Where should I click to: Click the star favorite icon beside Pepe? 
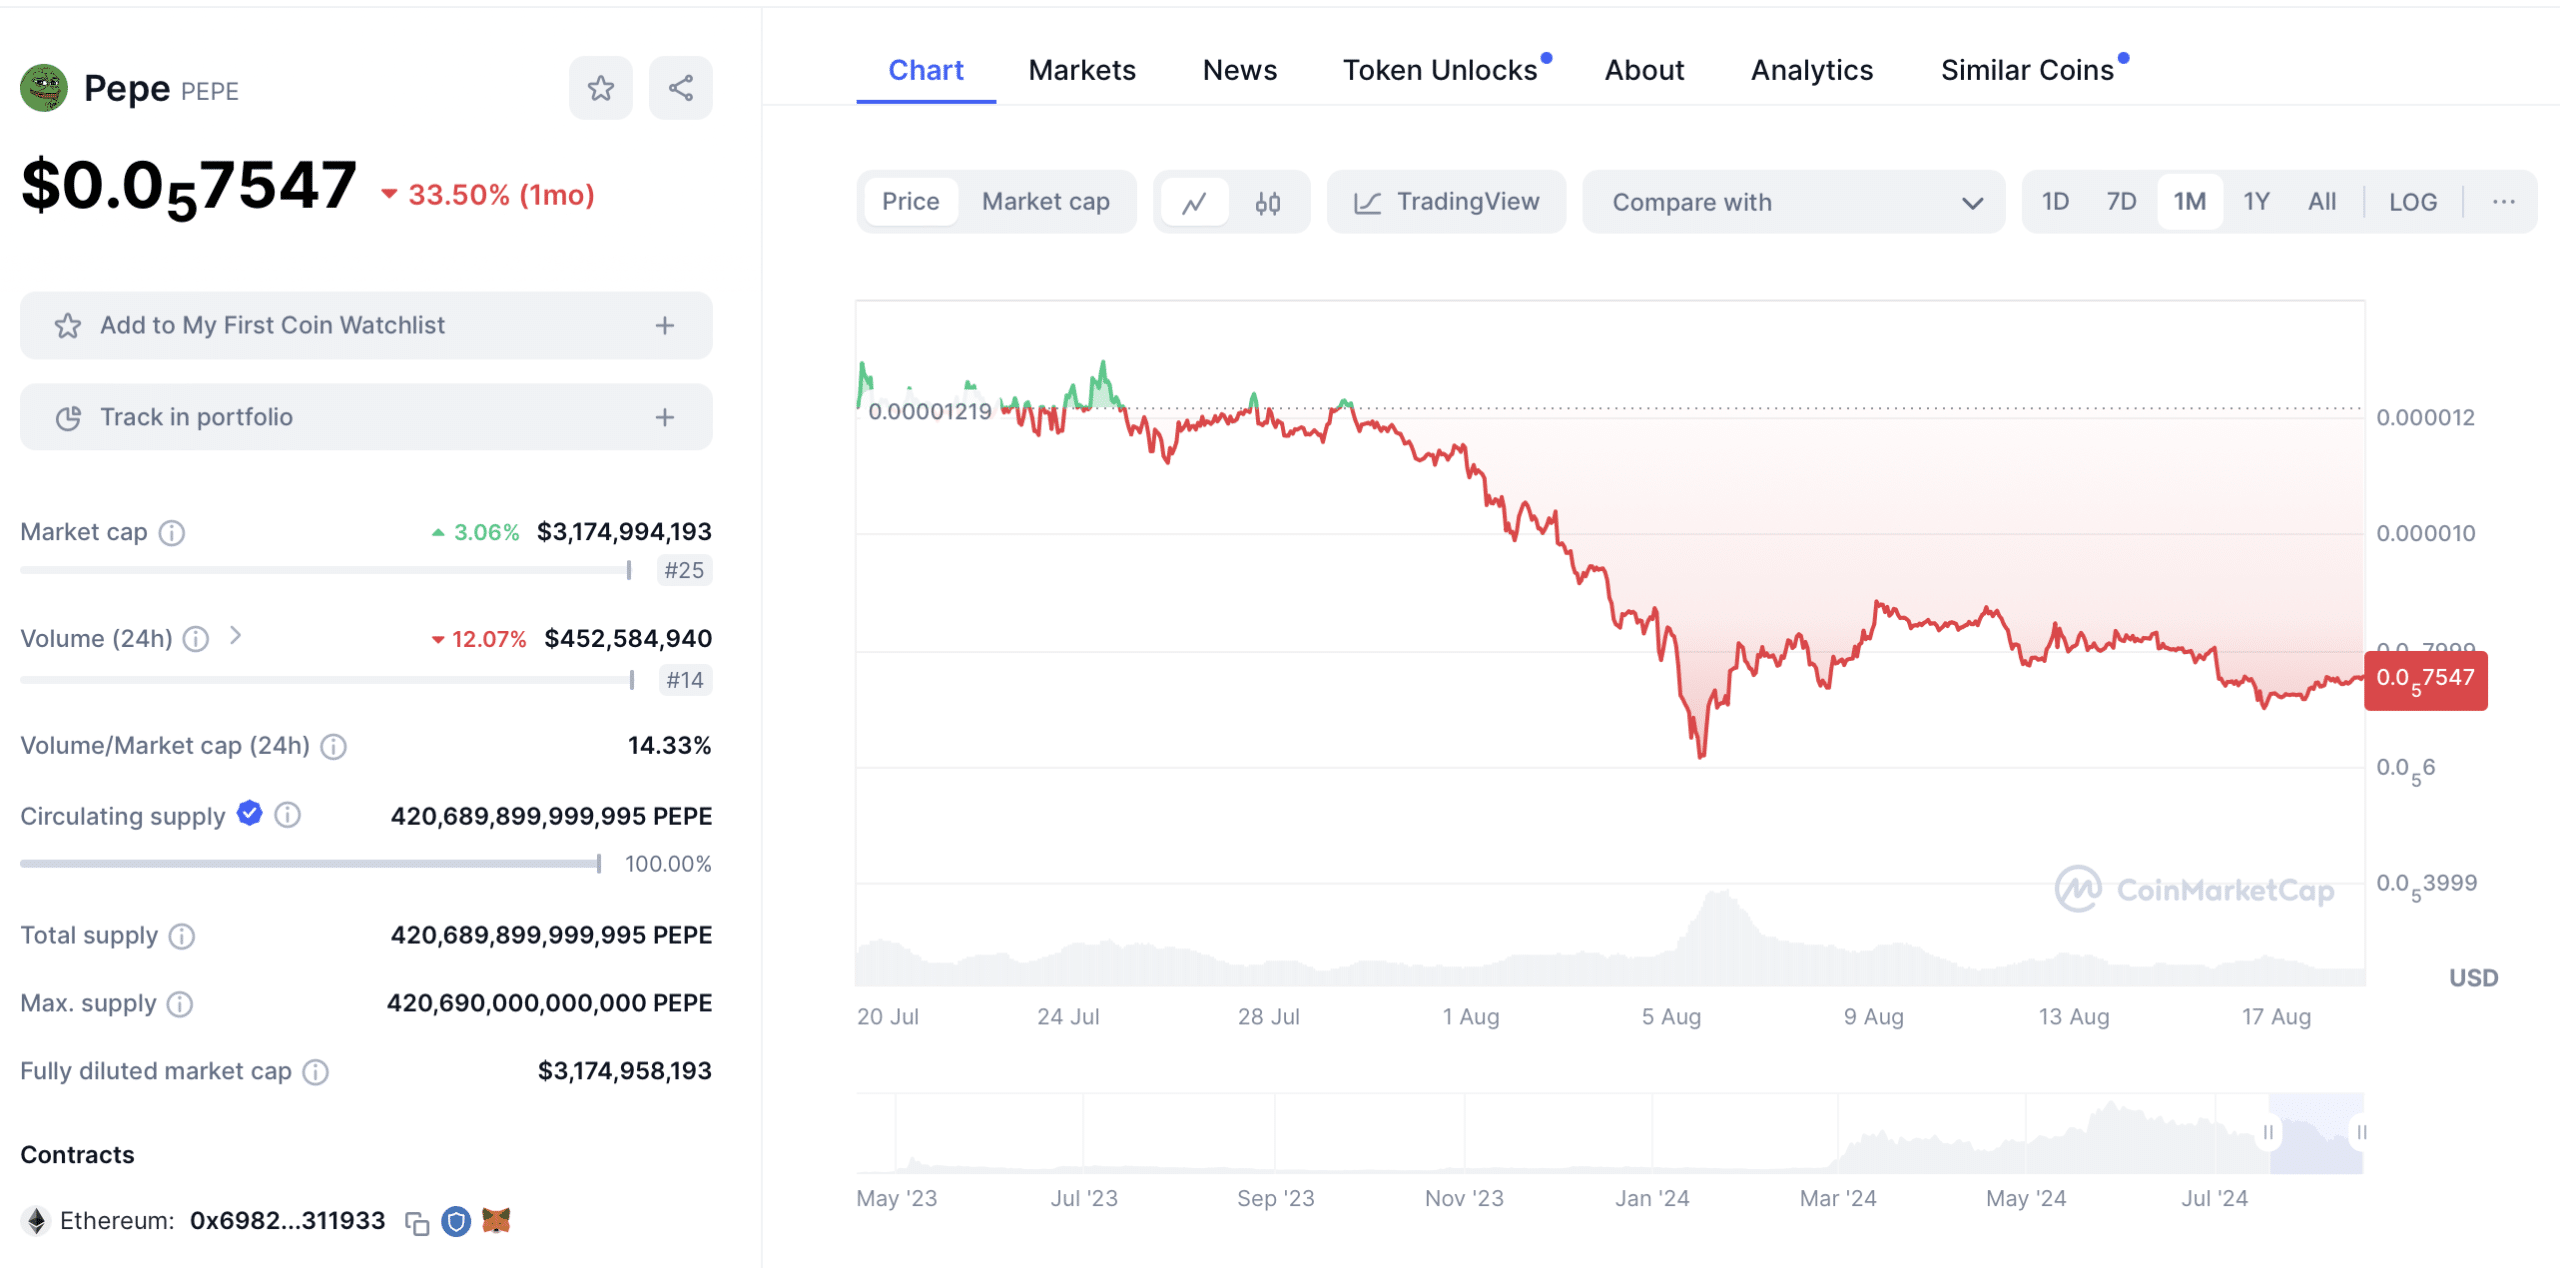point(600,88)
